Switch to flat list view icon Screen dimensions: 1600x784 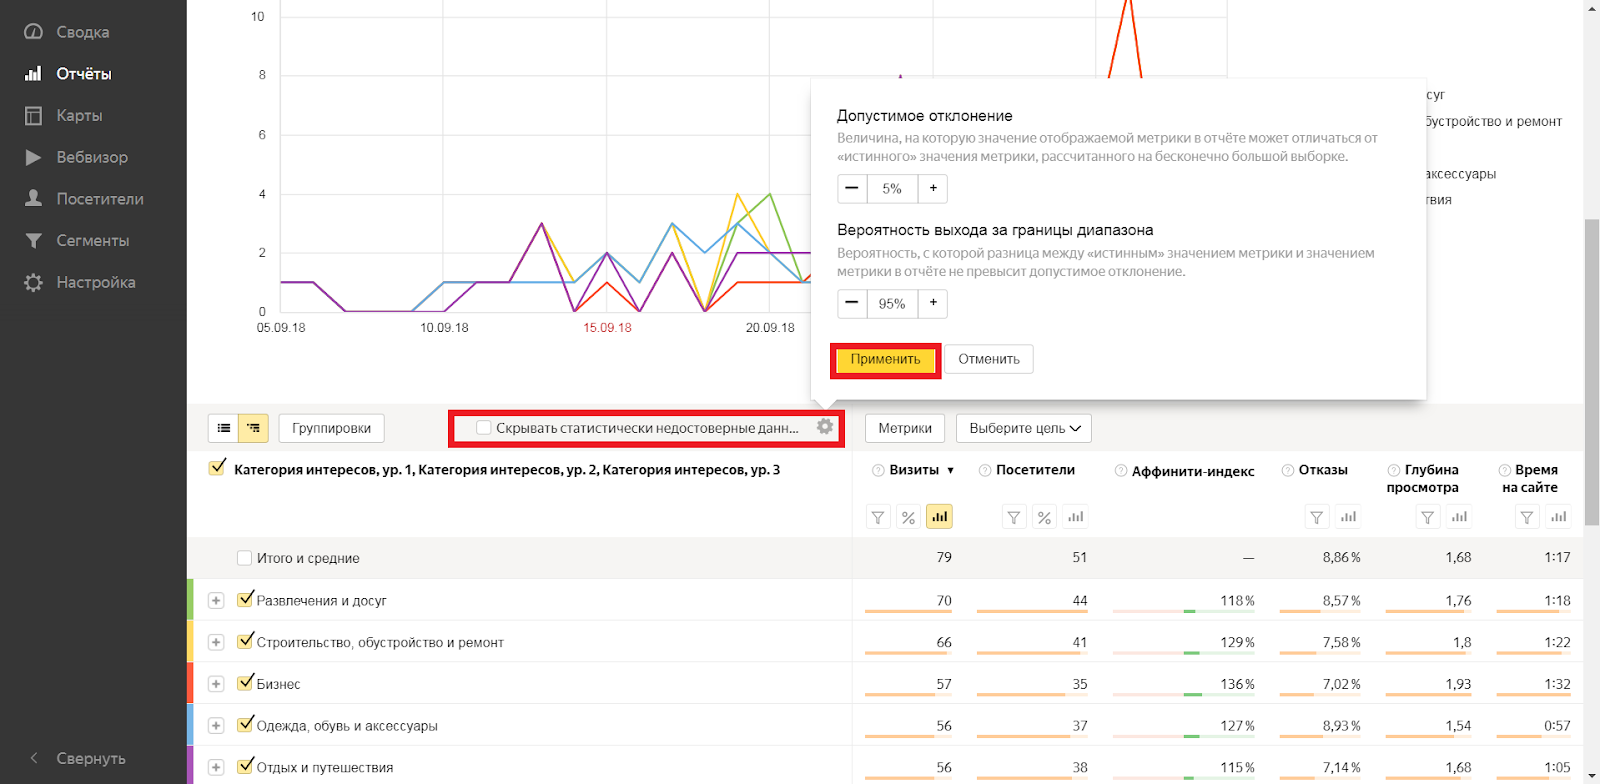coord(224,428)
